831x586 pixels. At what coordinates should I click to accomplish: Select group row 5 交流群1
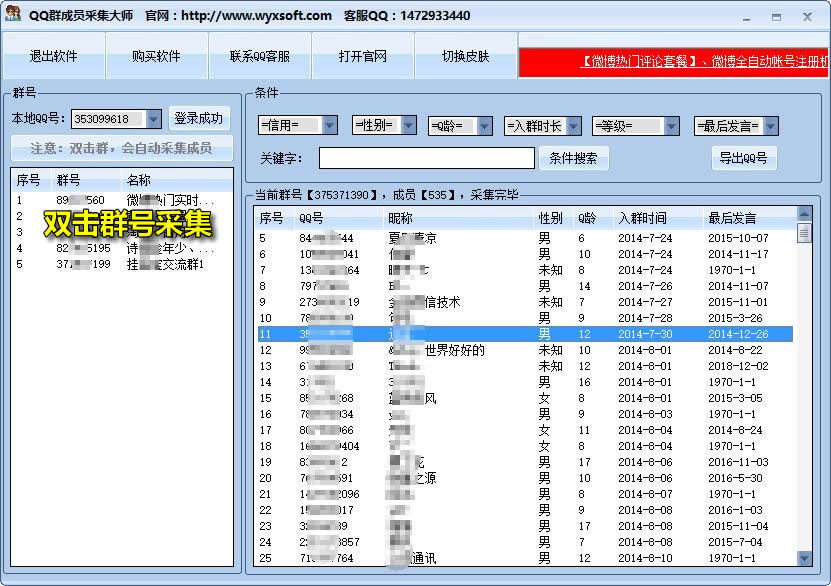pos(121,264)
